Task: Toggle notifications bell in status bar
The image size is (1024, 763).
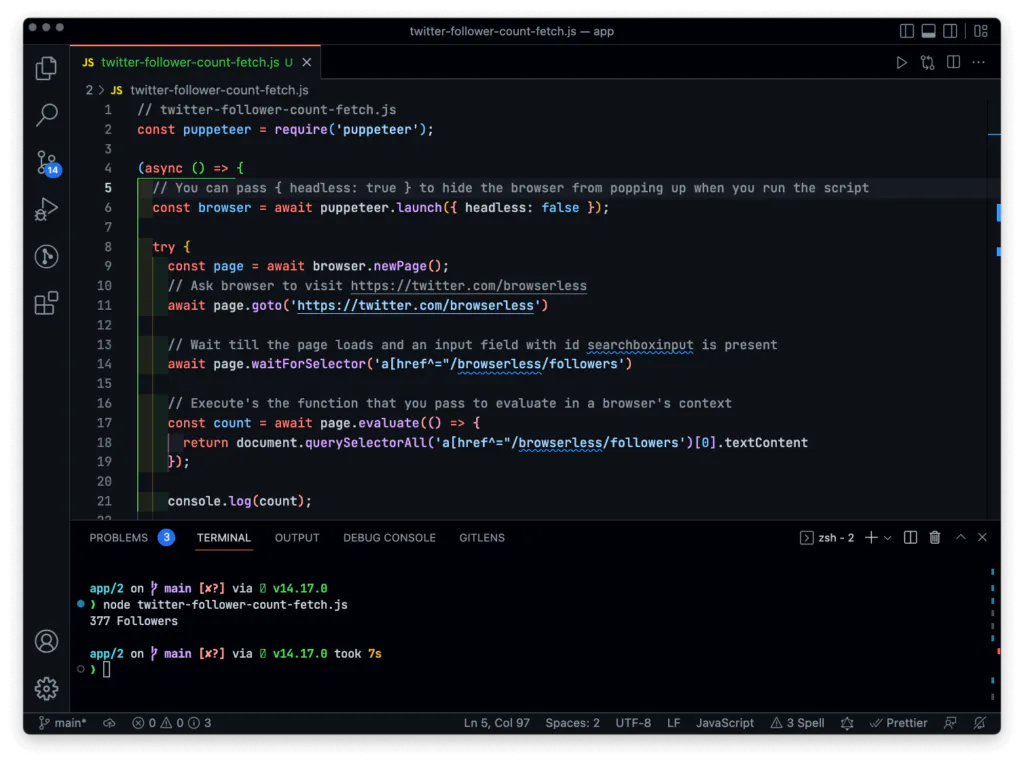Action: click(980, 722)
